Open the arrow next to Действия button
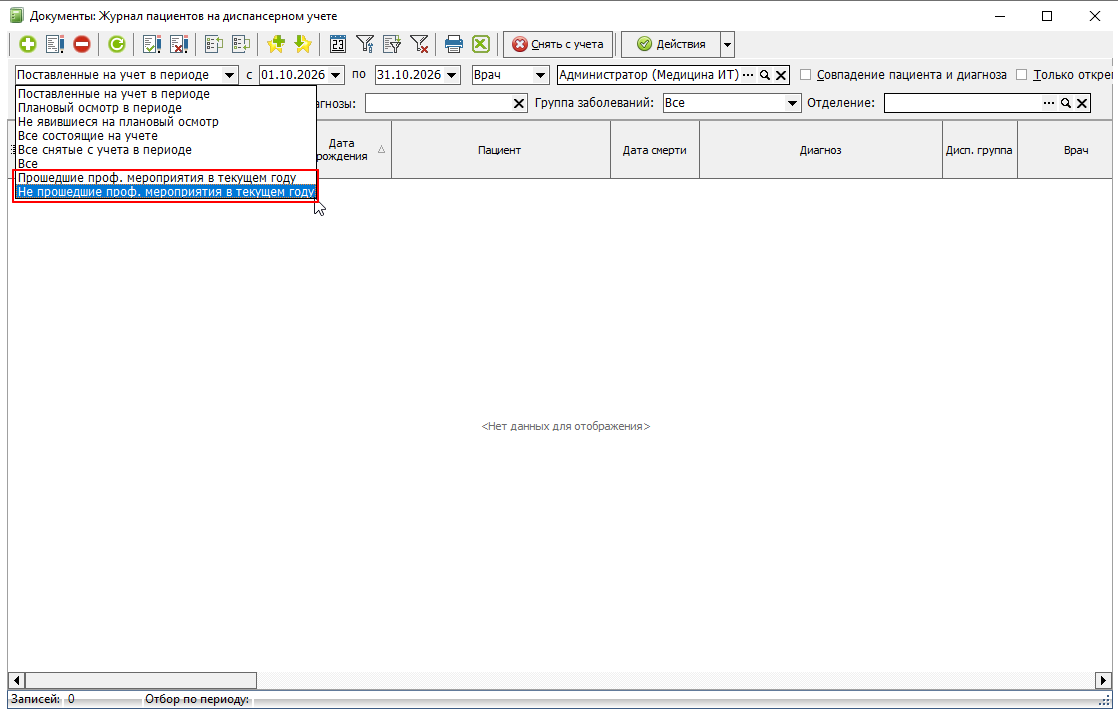Image resolution: width=1118 pixels, height=715 pixels. click(x=727, y=44)
